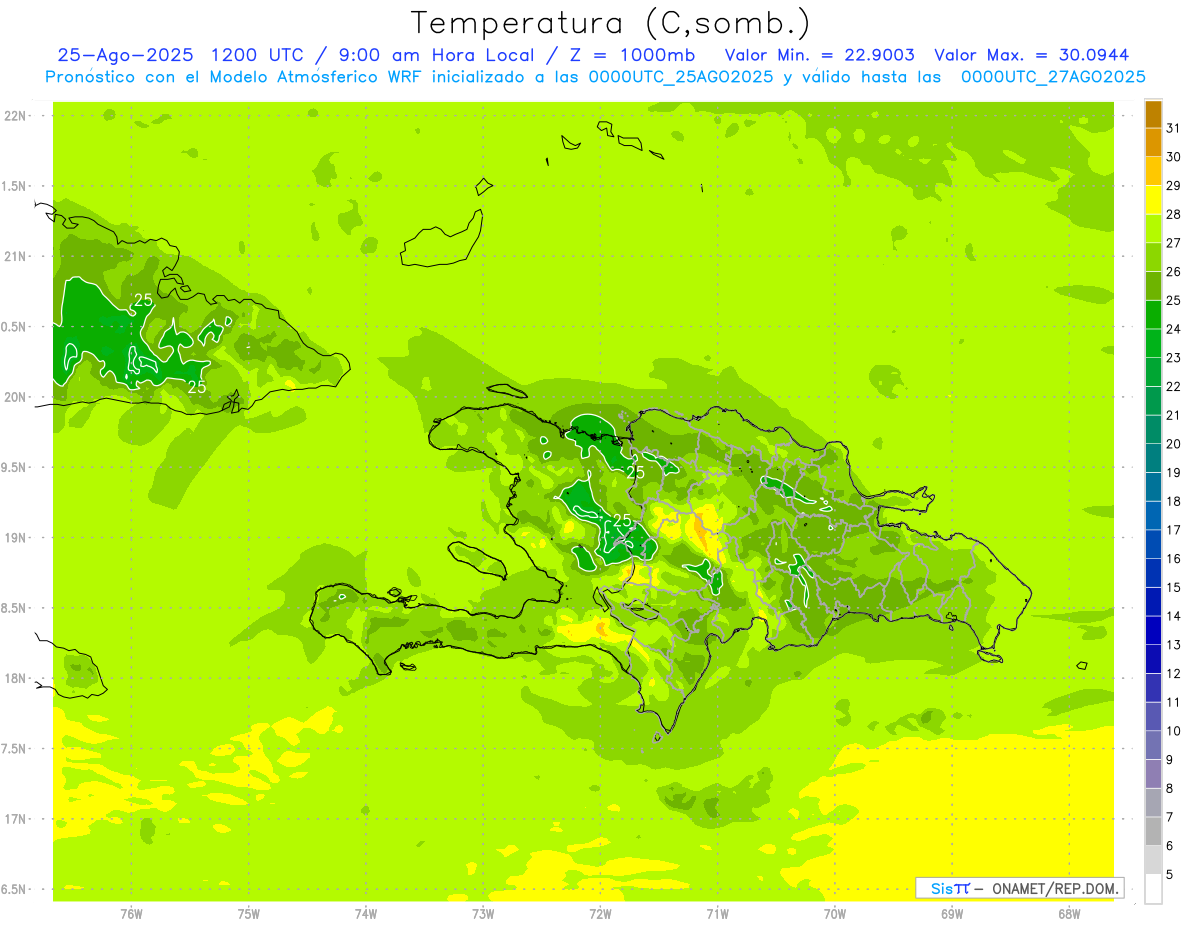
Task: Click the '31' value on the color legend
Action: 1173,128
